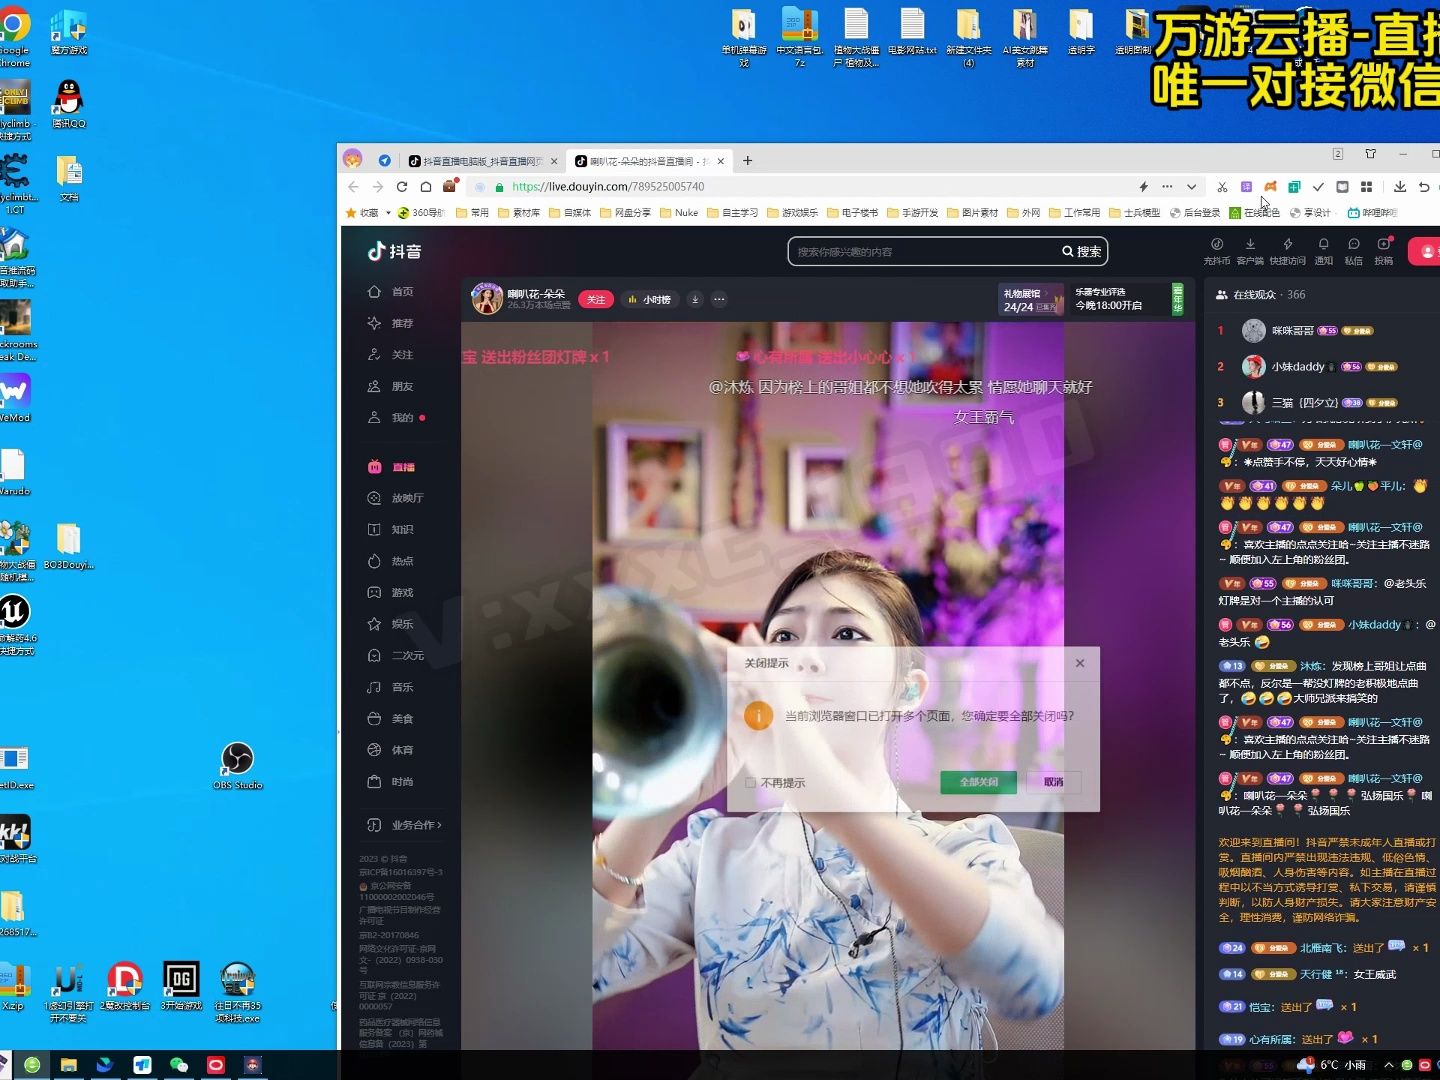Open 推荐 in the Douyin sidebar
The height and width of the screenshot is (1080, 1440).
pyautogui.click(x=391, y=323)
